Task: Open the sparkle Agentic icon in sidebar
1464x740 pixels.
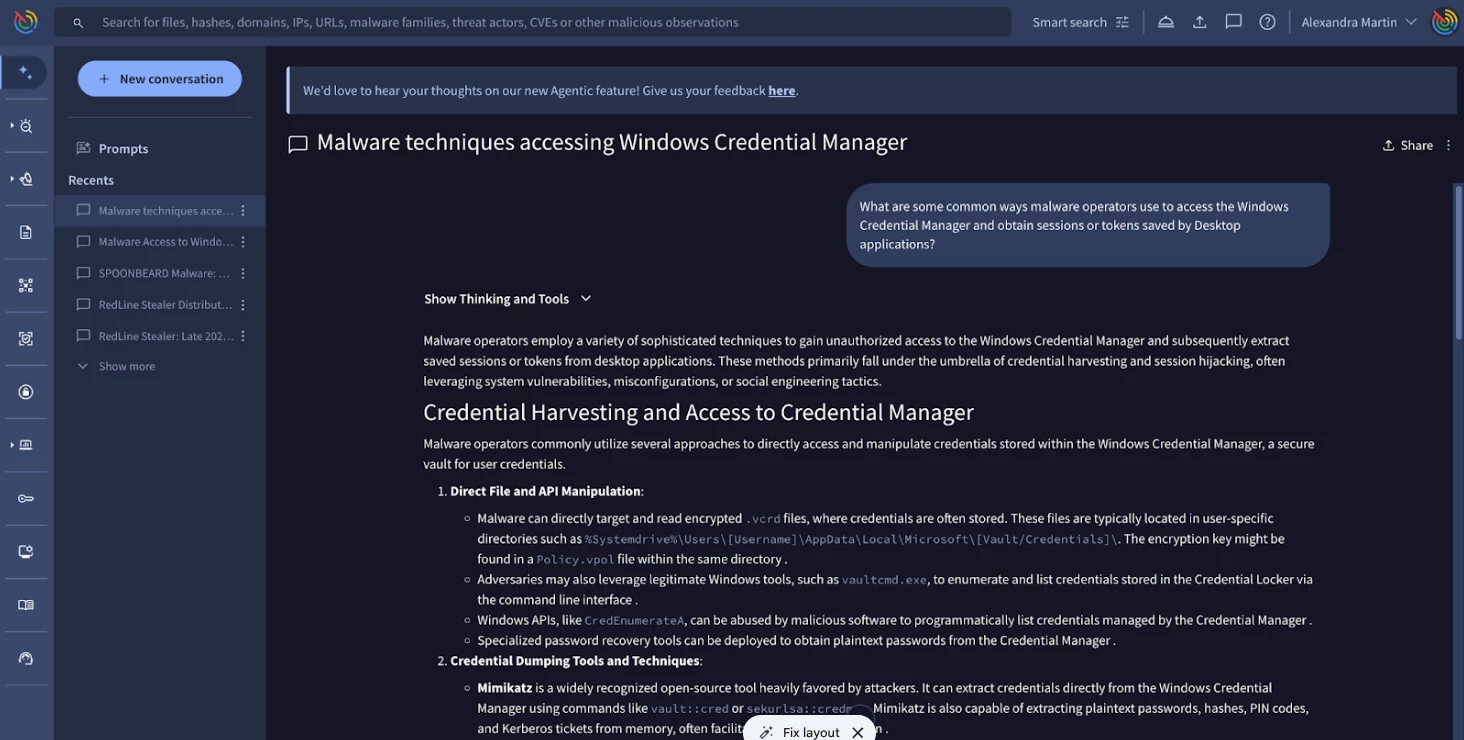Action: point(26,72)
